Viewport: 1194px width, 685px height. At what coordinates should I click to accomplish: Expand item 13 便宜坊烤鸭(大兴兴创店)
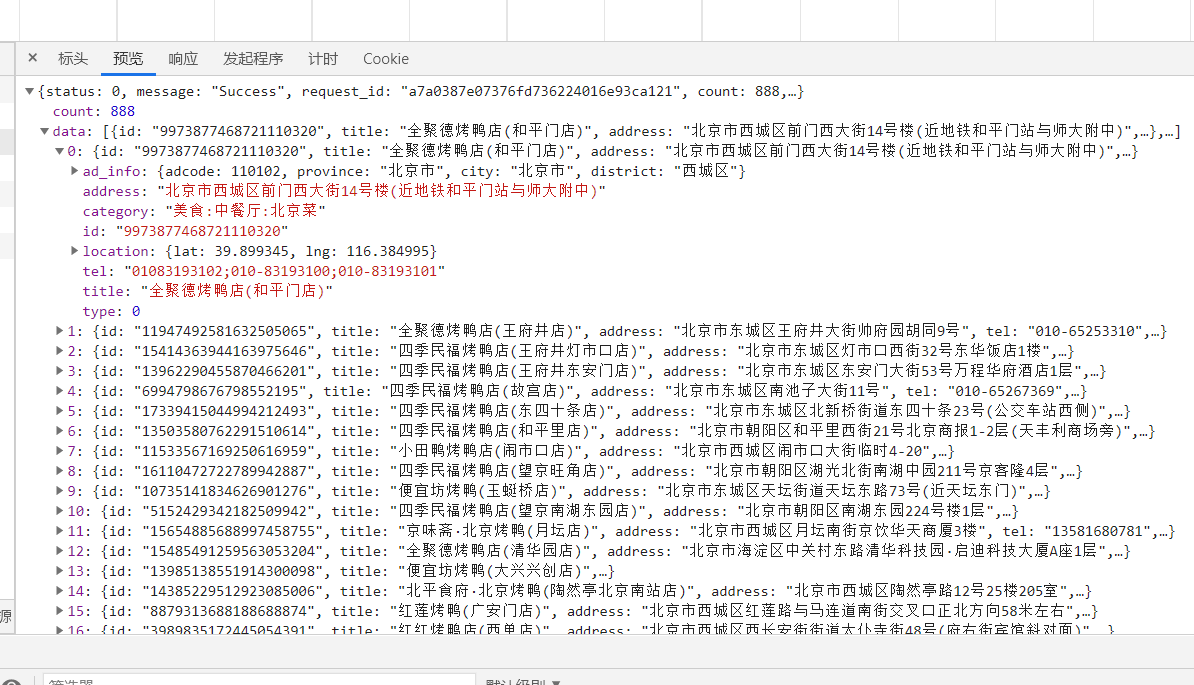point(59,571)
